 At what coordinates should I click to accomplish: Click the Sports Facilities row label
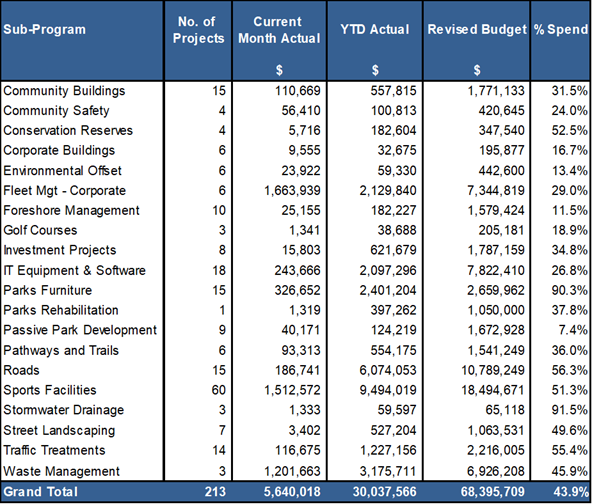(50, 390)
